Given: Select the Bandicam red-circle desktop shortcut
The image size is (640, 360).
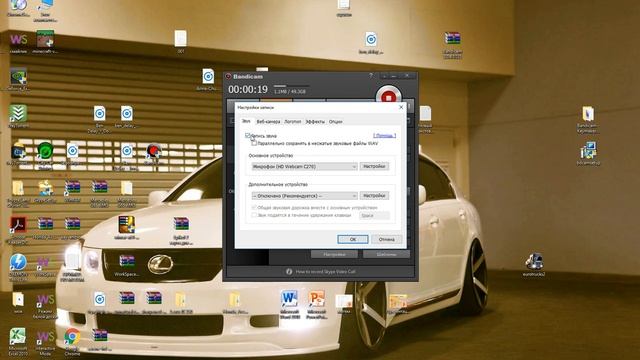Looking at the screenshot, I should 153,154.
